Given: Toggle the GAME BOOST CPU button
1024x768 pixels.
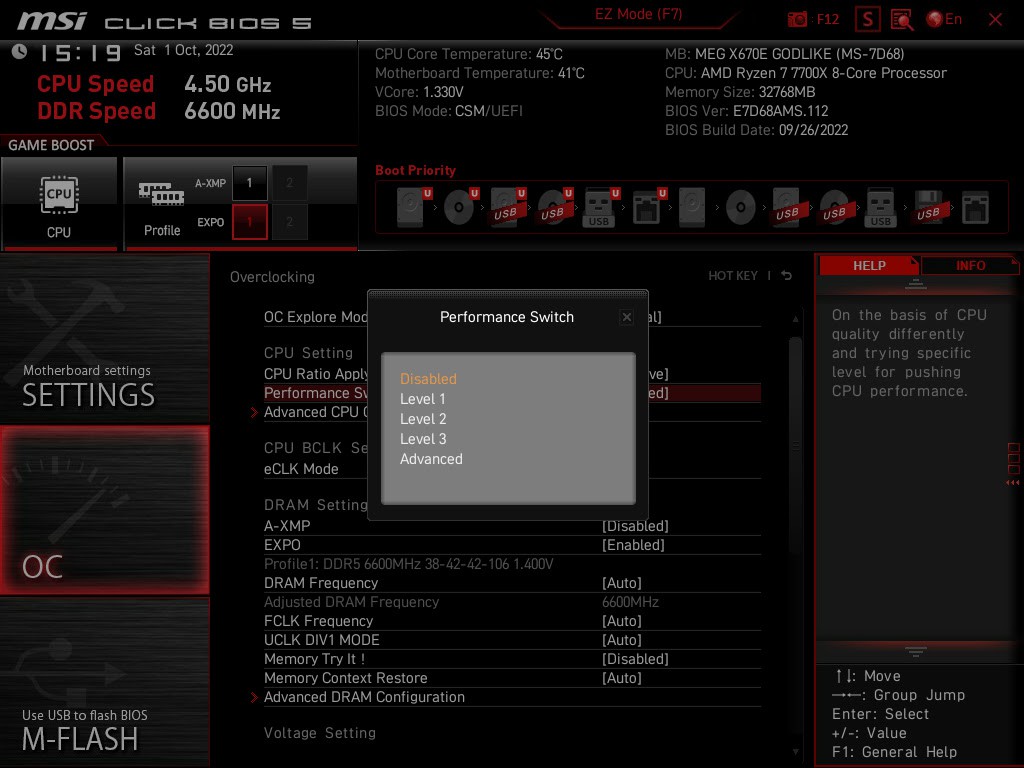Looking at the screenshot, I should (x=59, y=204).
